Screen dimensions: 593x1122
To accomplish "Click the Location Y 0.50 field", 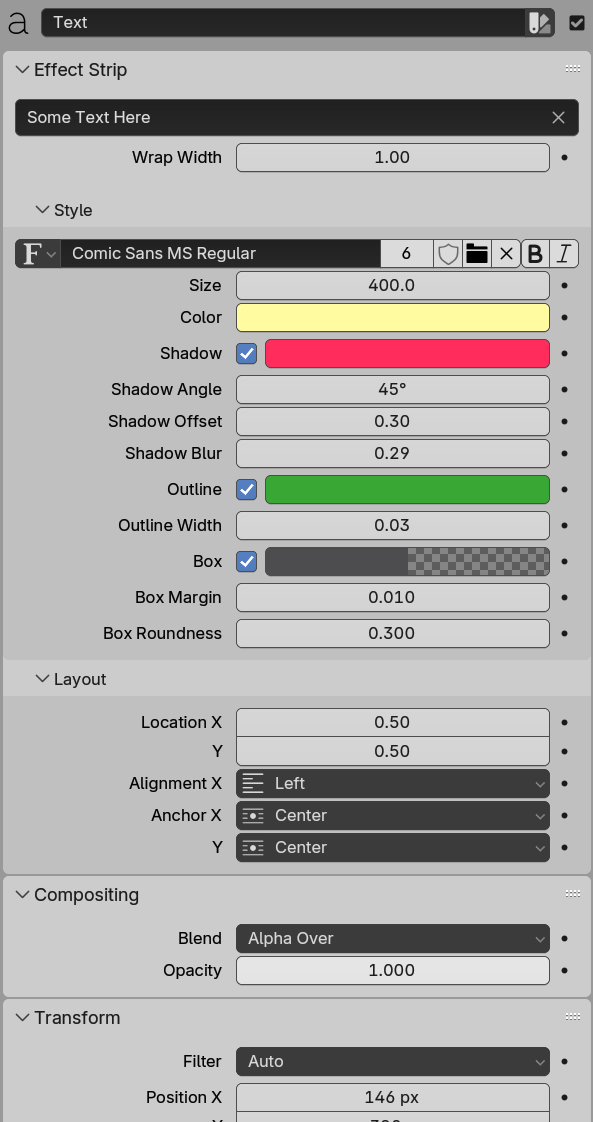I will pos(393,751).
